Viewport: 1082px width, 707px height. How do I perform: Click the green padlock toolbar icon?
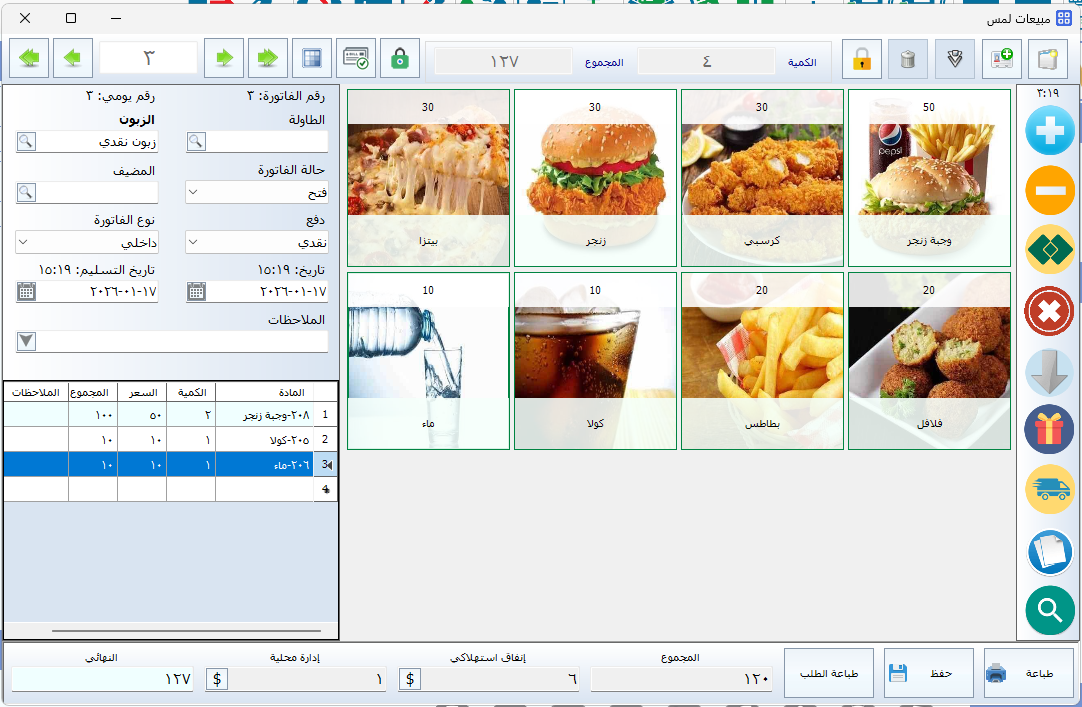(400, 59)
